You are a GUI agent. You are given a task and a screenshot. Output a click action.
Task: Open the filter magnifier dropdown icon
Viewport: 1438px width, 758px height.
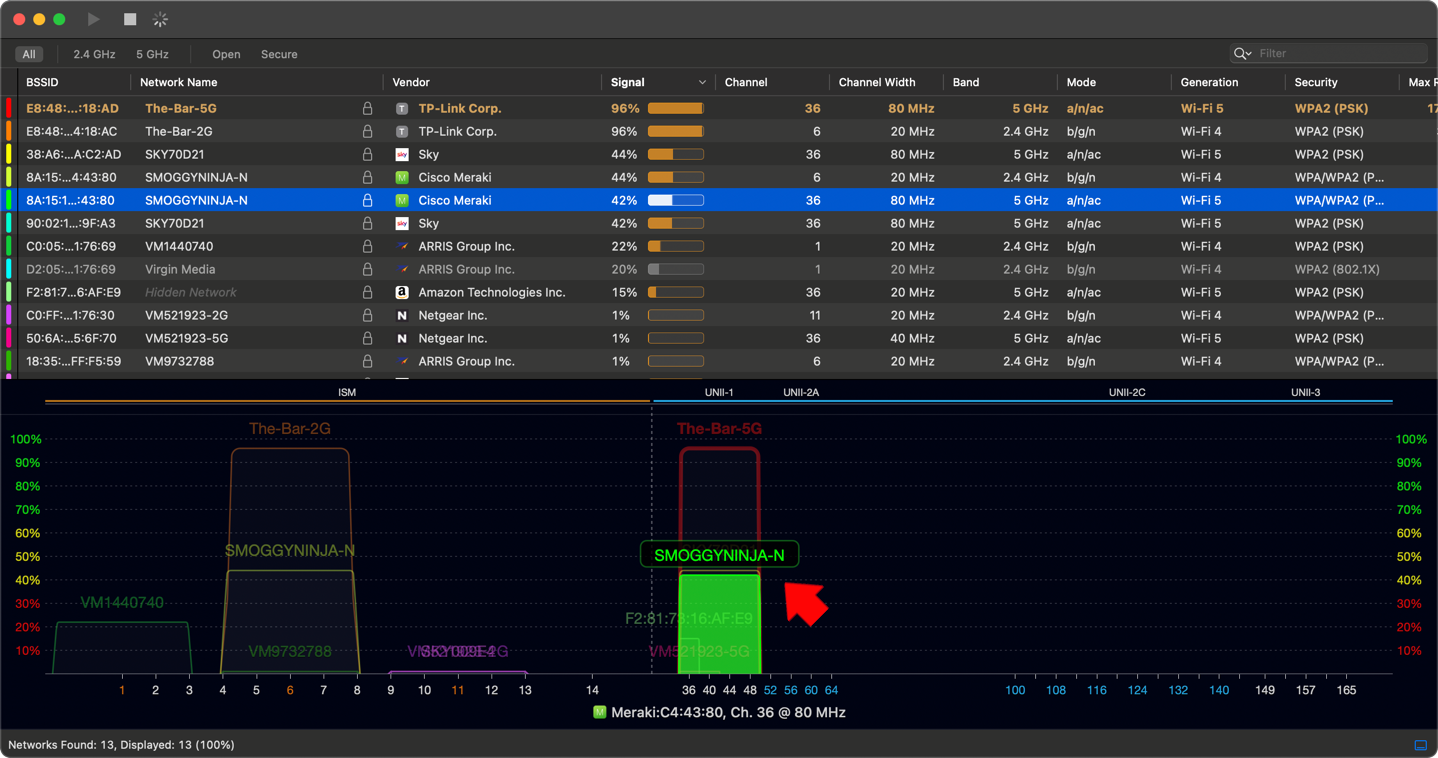click(x=1242, y=54)
